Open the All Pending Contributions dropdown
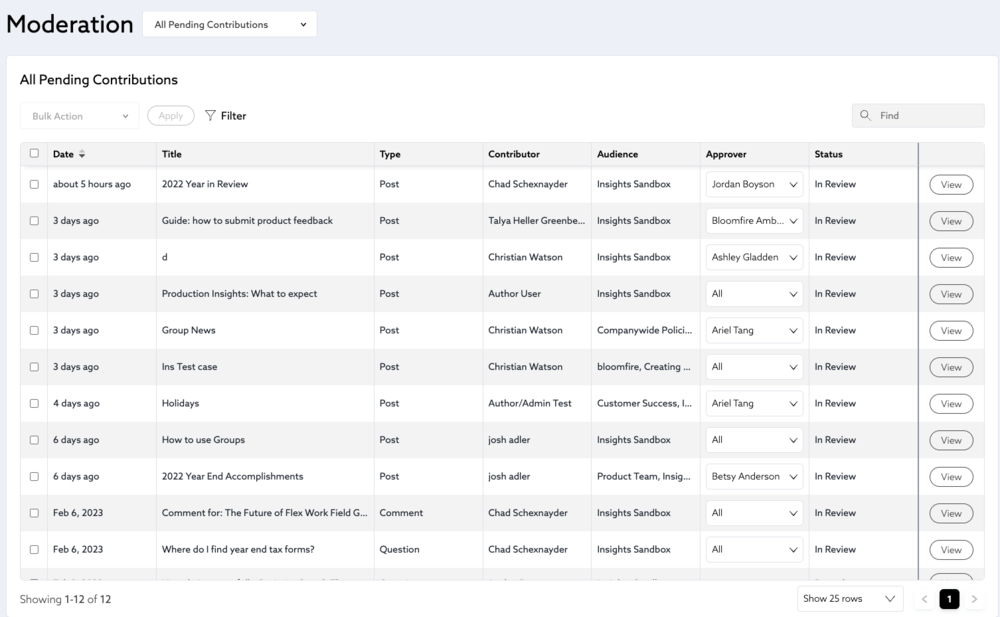 coord(230,25)
